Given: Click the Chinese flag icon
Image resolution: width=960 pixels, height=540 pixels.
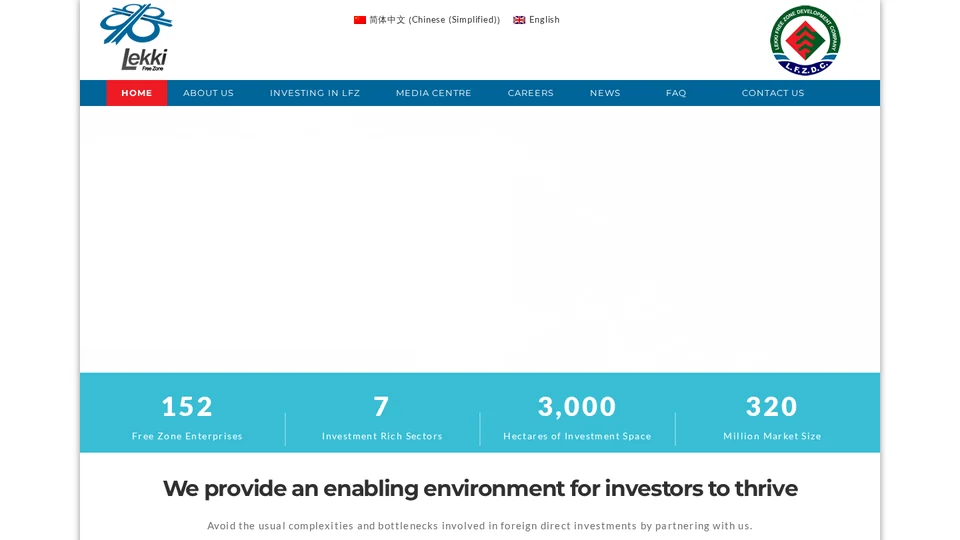Looking at the screenshot, I should point(360,20).
